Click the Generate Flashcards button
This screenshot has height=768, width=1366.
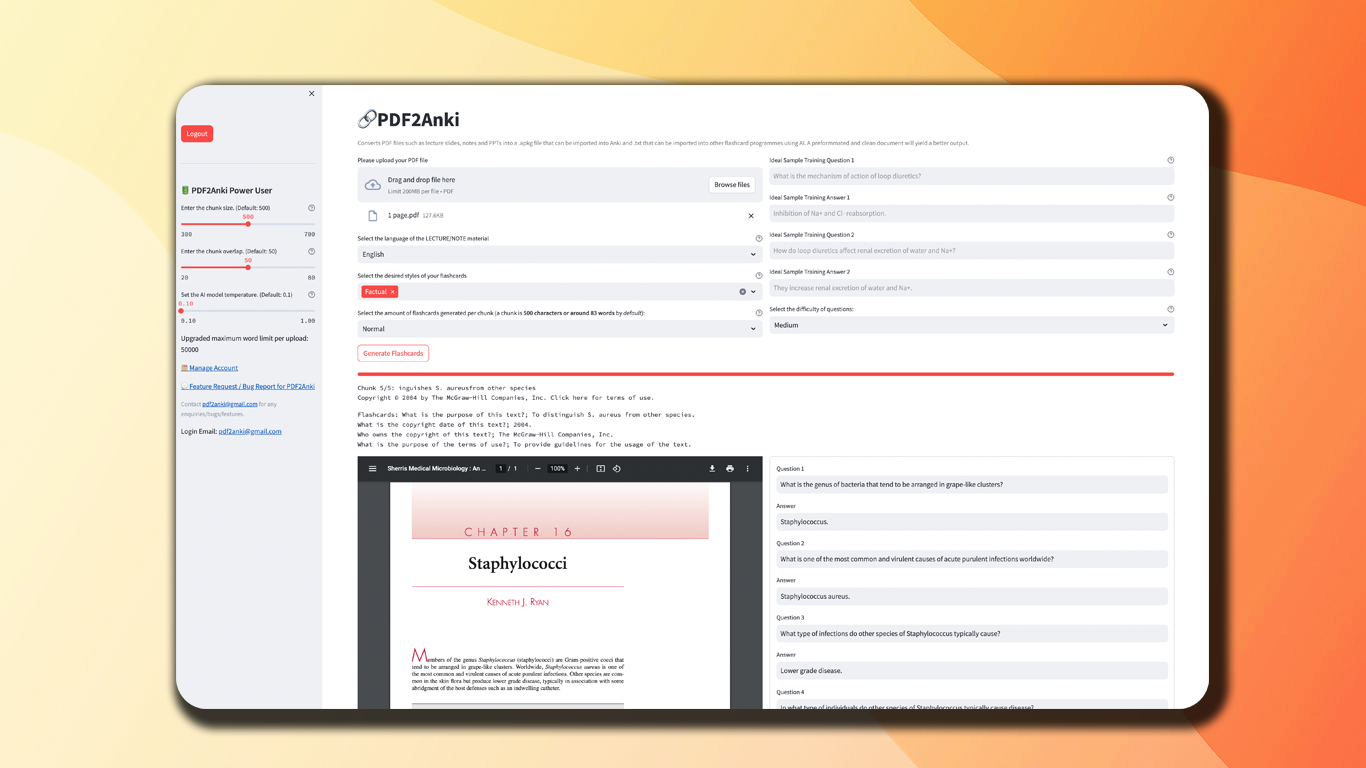coord(393,353)
